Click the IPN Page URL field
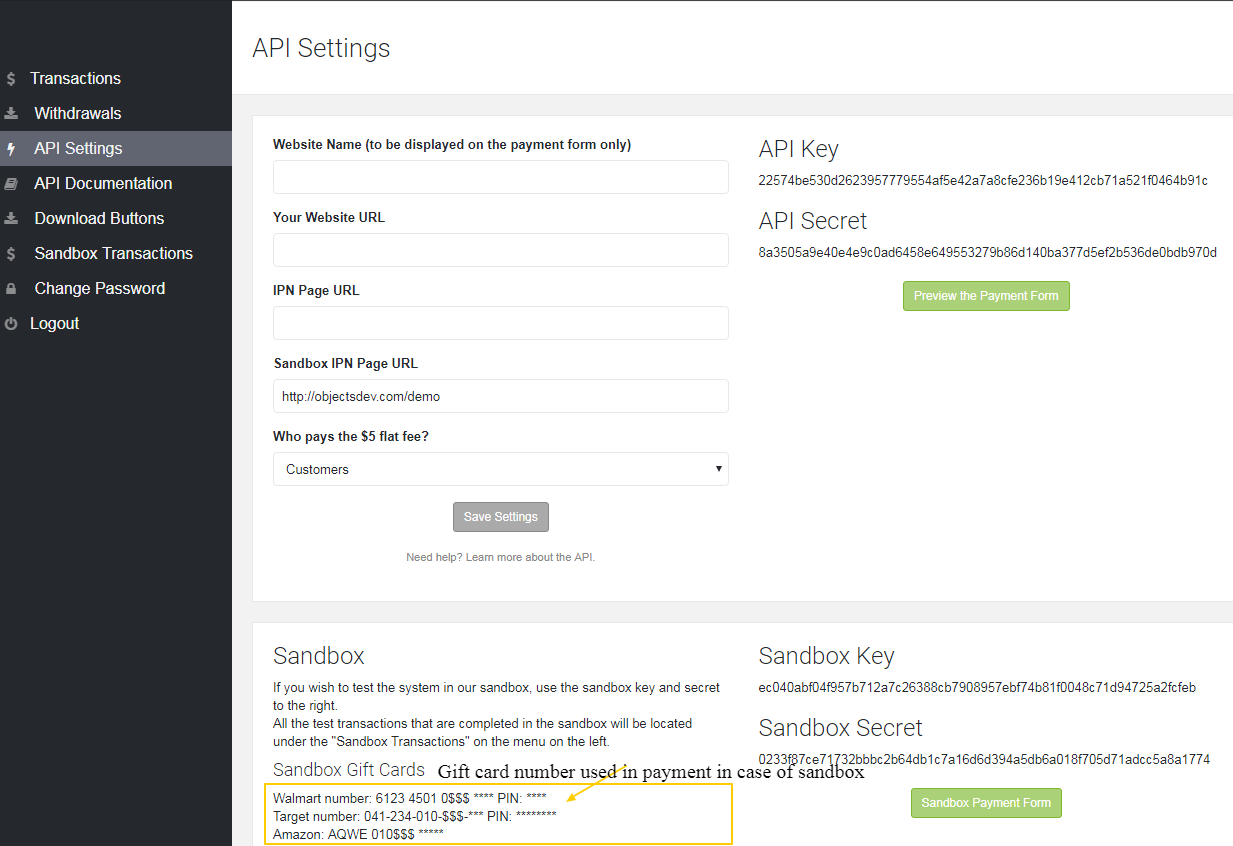This screenshot has height=846, width=1233. [x=501, y=323]
